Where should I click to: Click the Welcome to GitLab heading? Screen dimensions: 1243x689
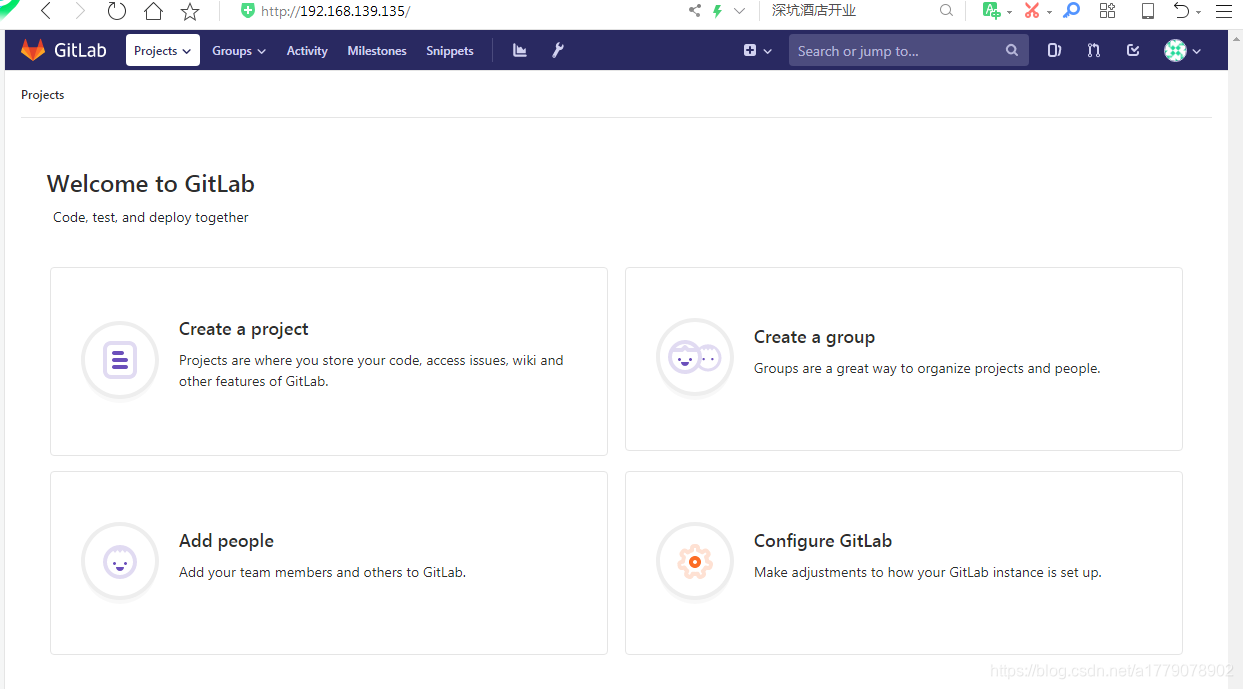coord(151,184)
